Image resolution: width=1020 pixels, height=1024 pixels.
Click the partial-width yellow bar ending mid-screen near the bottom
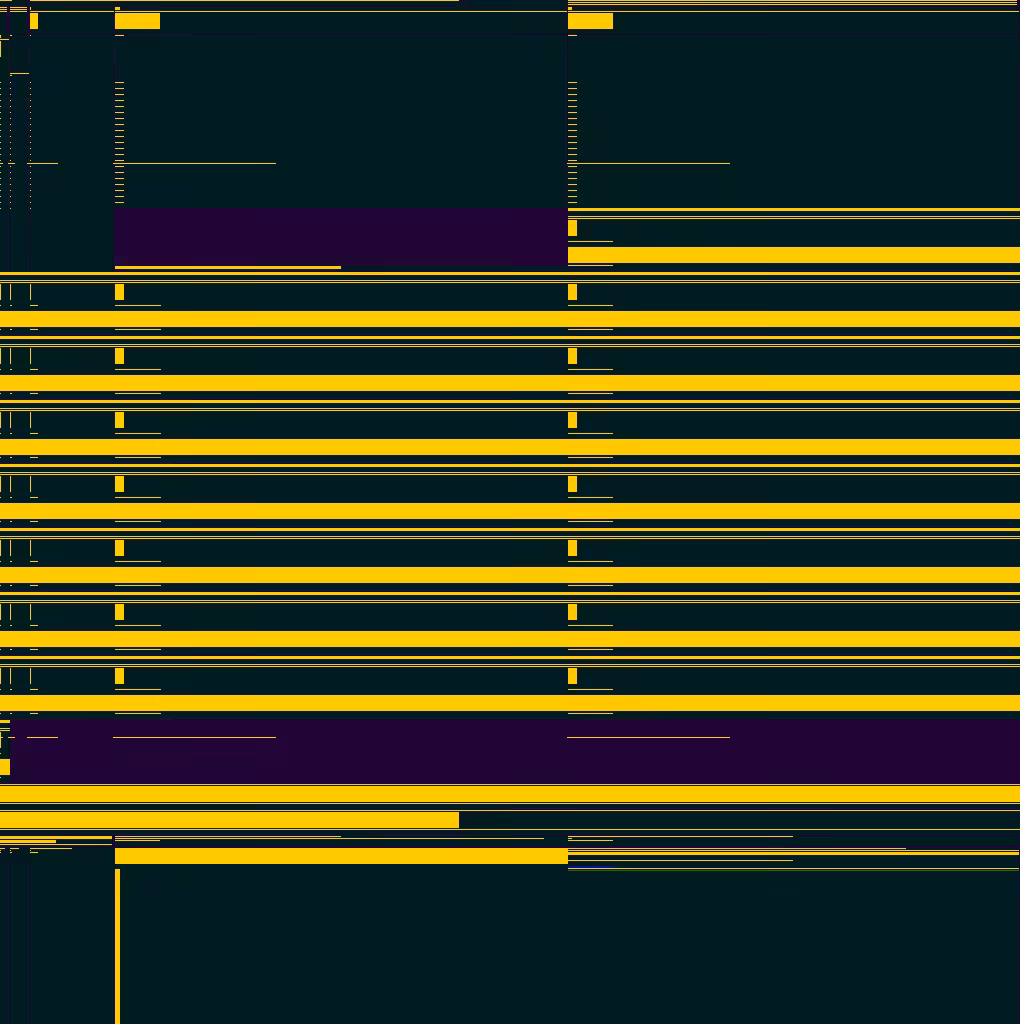point(229,820)
